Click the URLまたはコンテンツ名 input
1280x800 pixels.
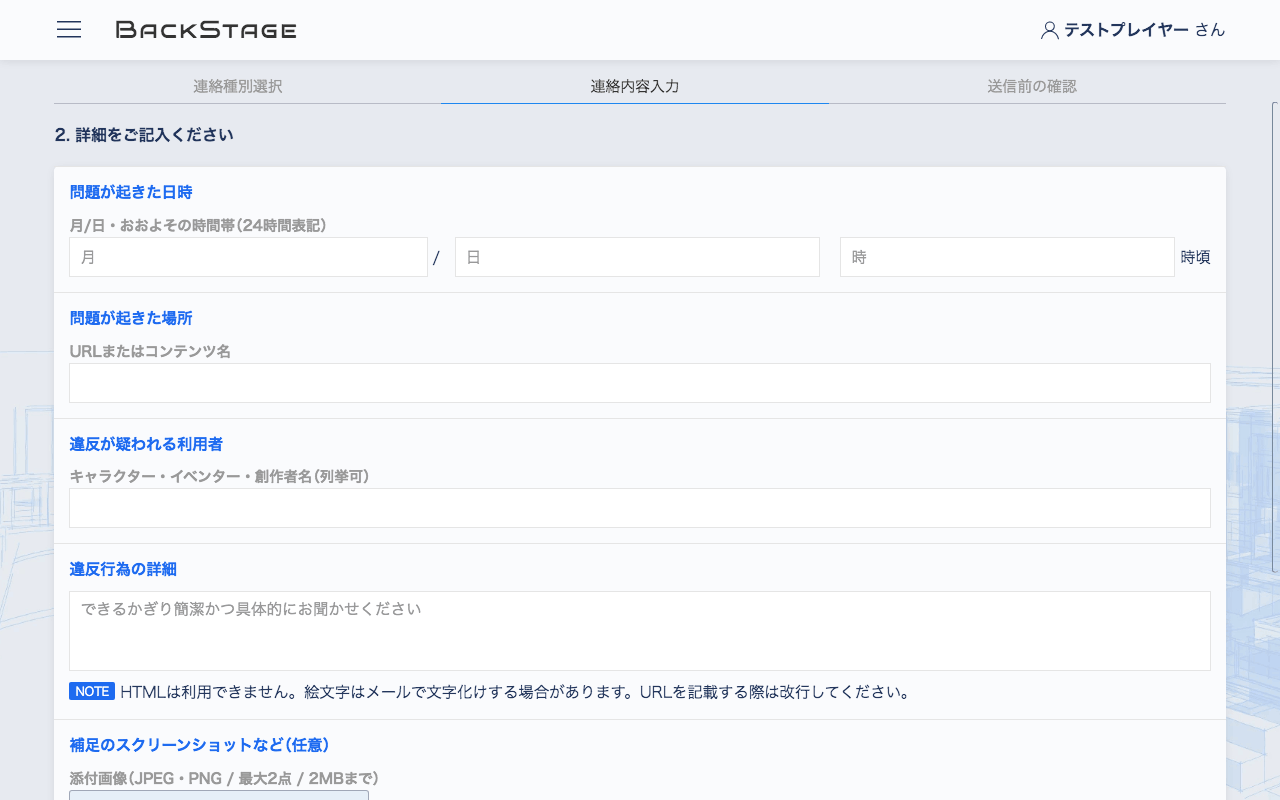click(640, 383)
